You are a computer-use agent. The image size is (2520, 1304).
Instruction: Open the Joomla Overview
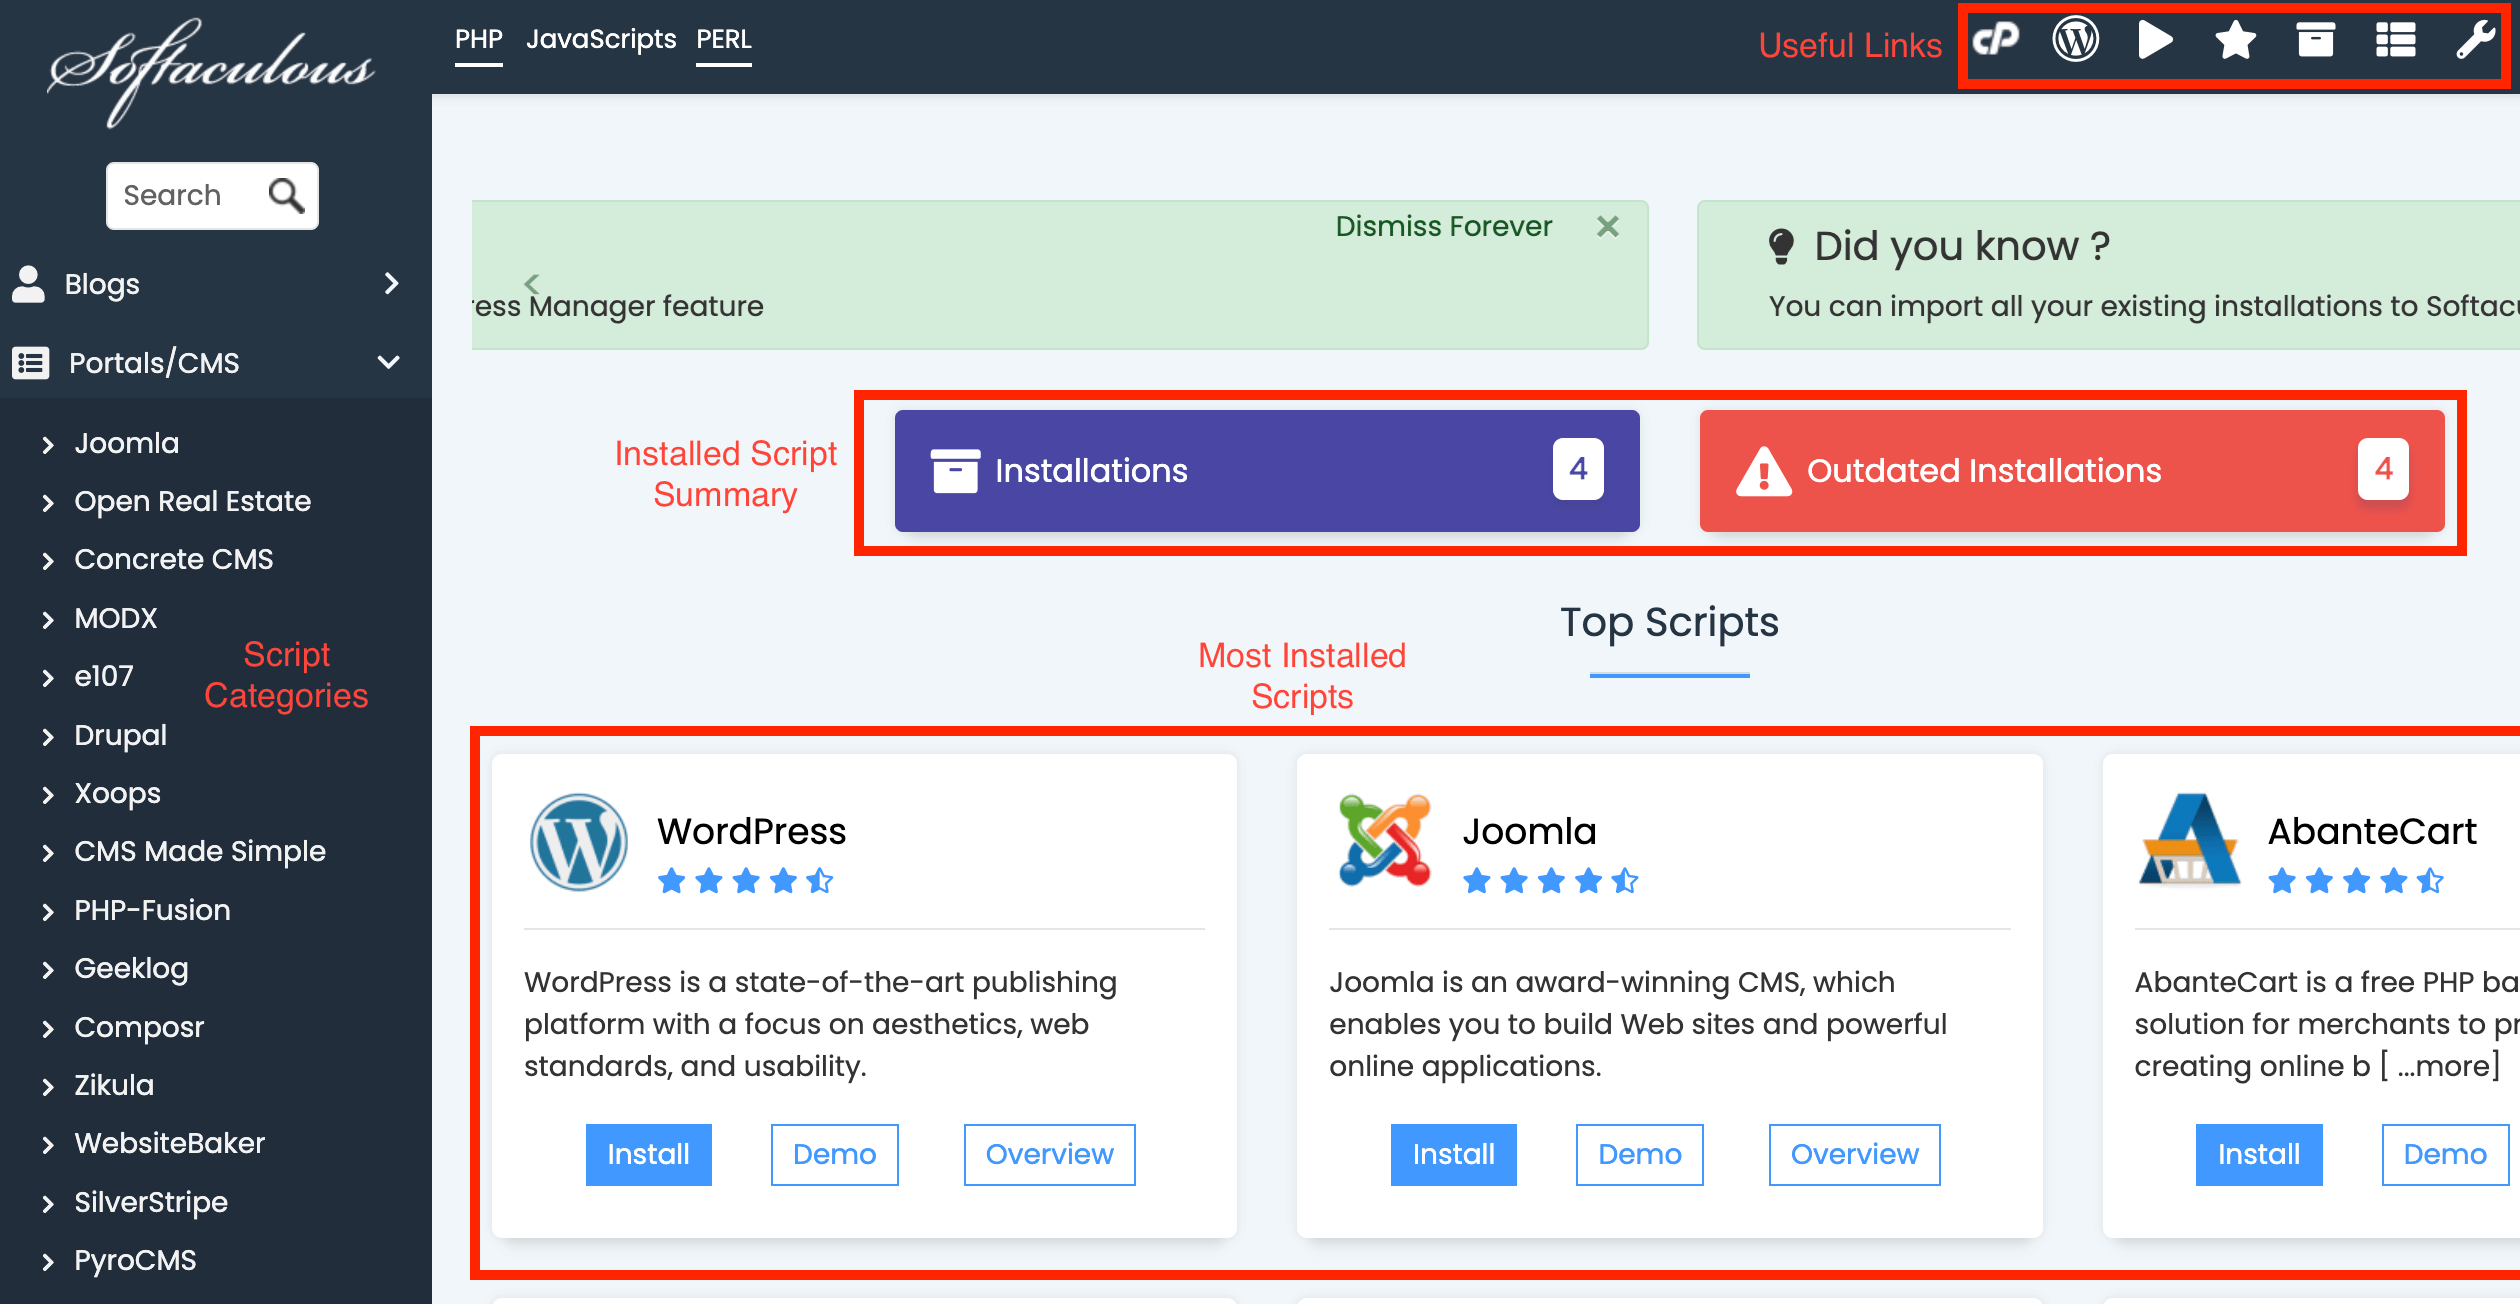coord(1854,1154)
